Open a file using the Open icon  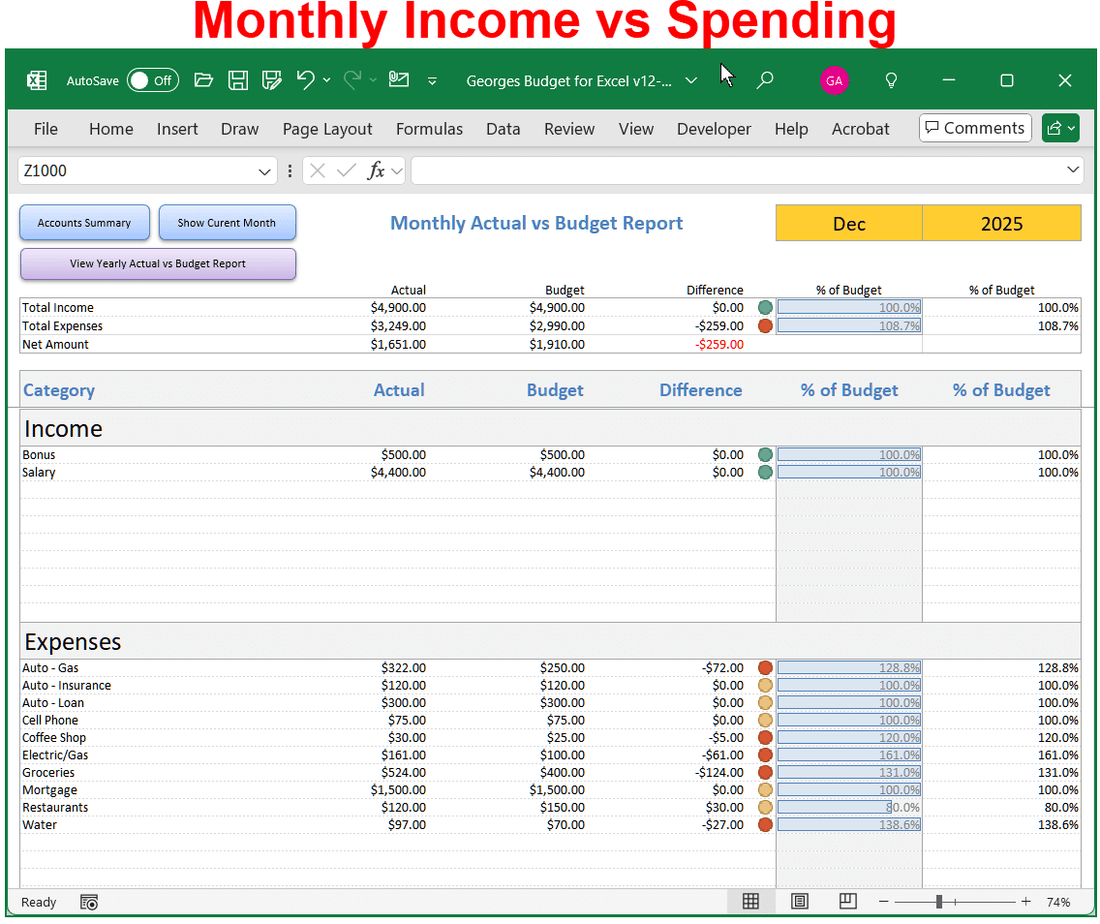pyautogui.click(x=203, y=80)
